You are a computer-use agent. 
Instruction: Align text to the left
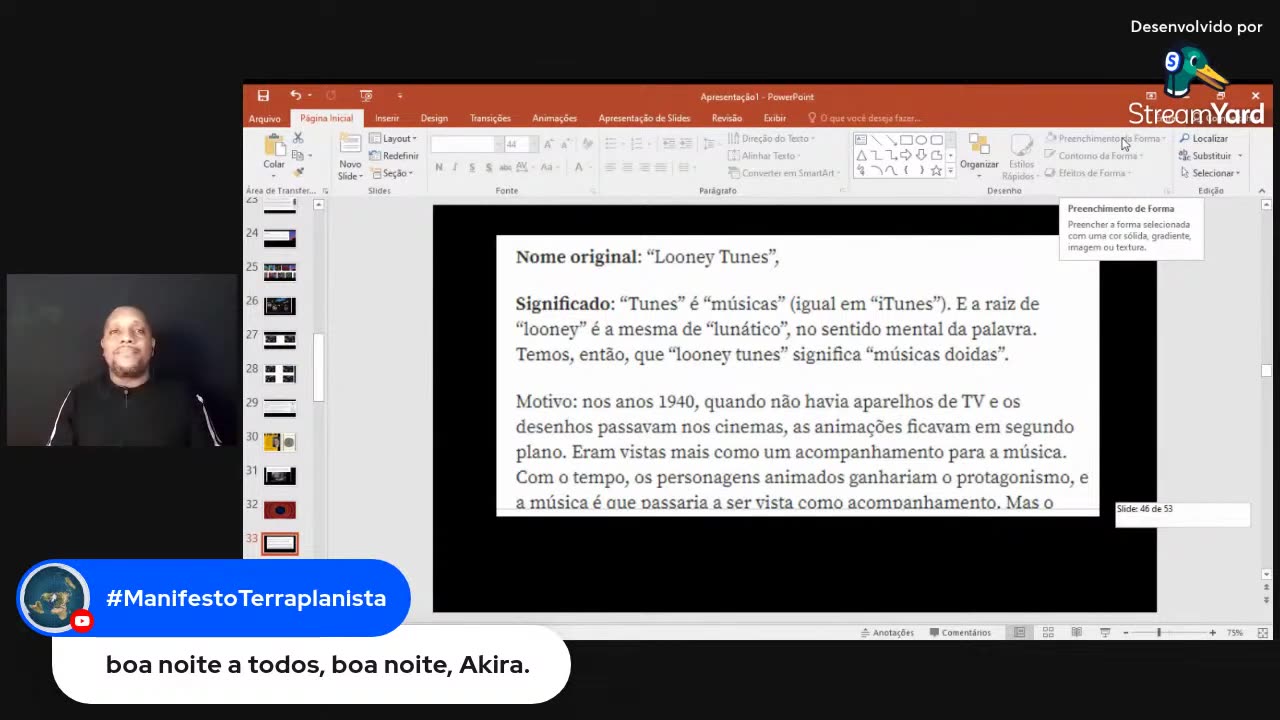611,167
